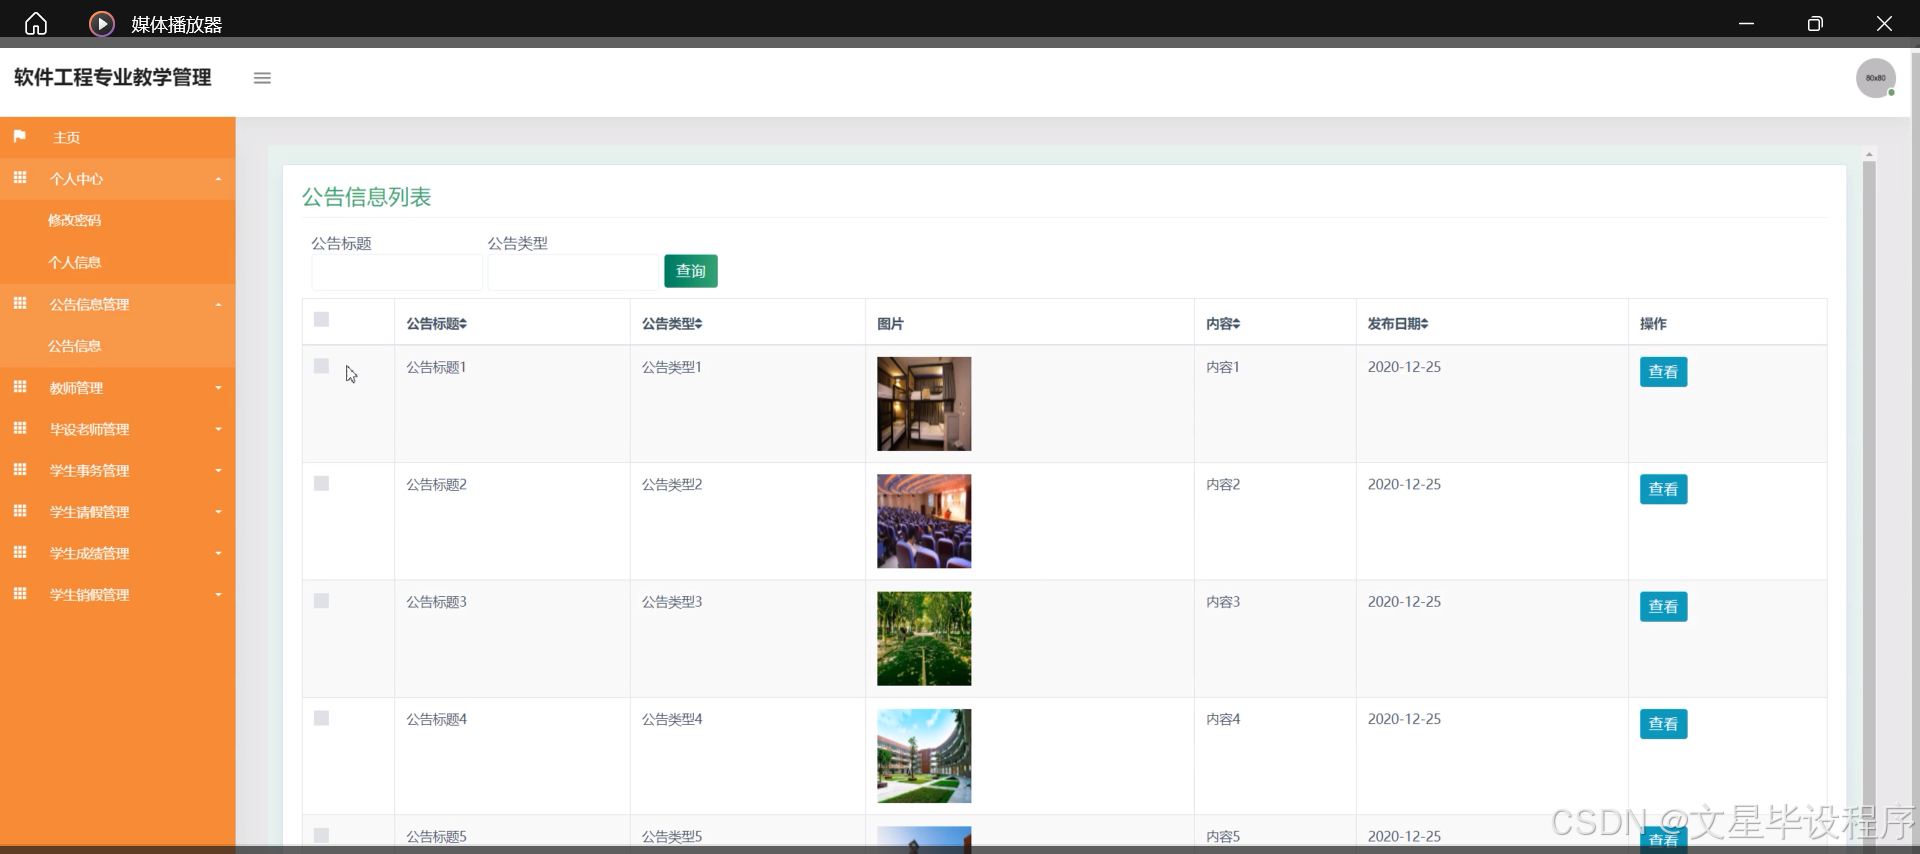The height and width of the screenshot is (854, 1920).
Task: Minimize the media player window
Action: (1747, 23)
